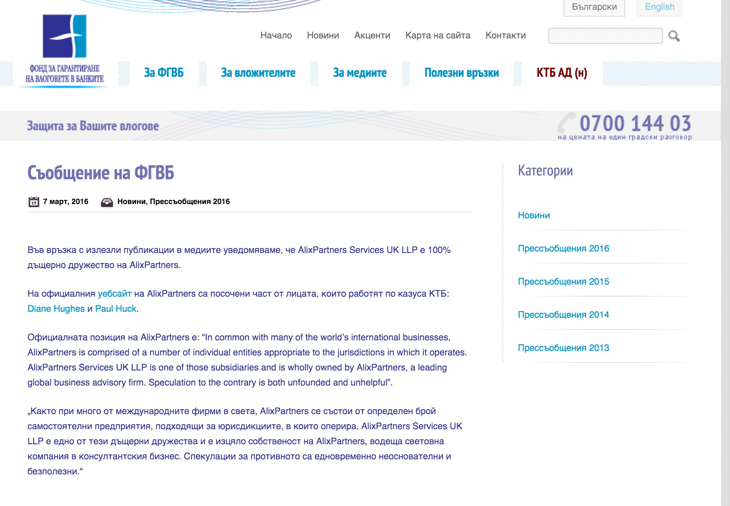The image size is (730, 506).
Task: Click the article title Съобщение на ФГВБ
Action: click(101, 173)
